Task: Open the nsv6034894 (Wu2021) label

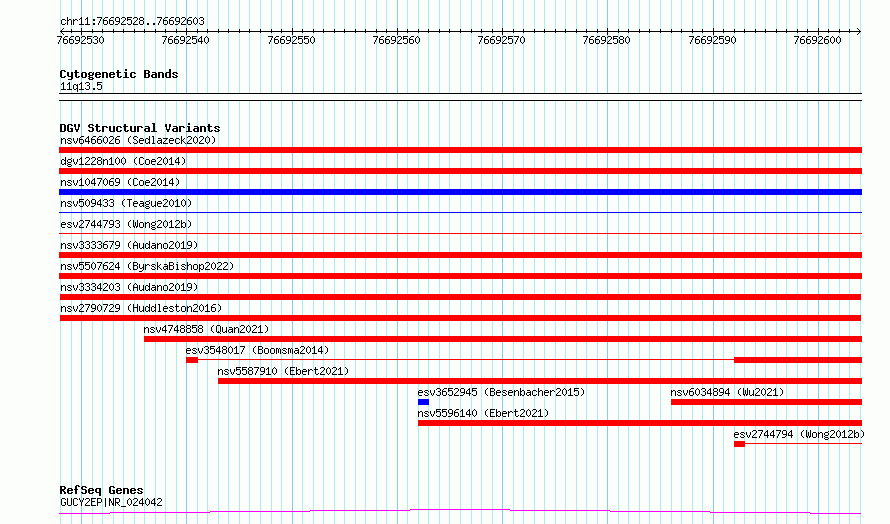Action: coord(727,392)
